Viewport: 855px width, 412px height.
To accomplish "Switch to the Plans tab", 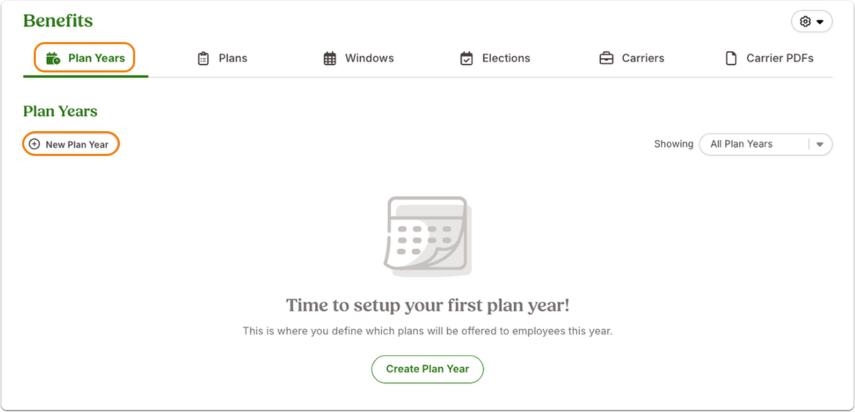I will coord(222,58).
